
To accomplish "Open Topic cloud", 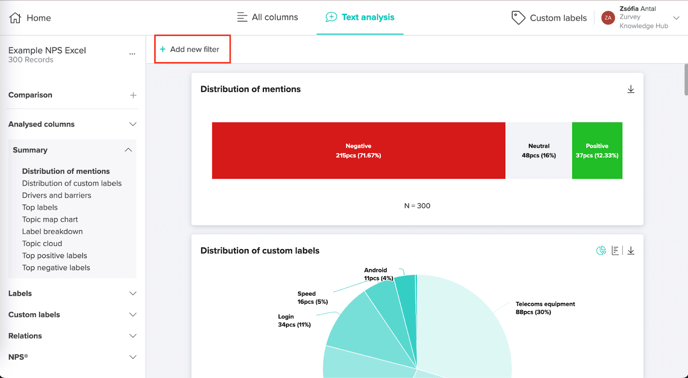I will [42, 244].
